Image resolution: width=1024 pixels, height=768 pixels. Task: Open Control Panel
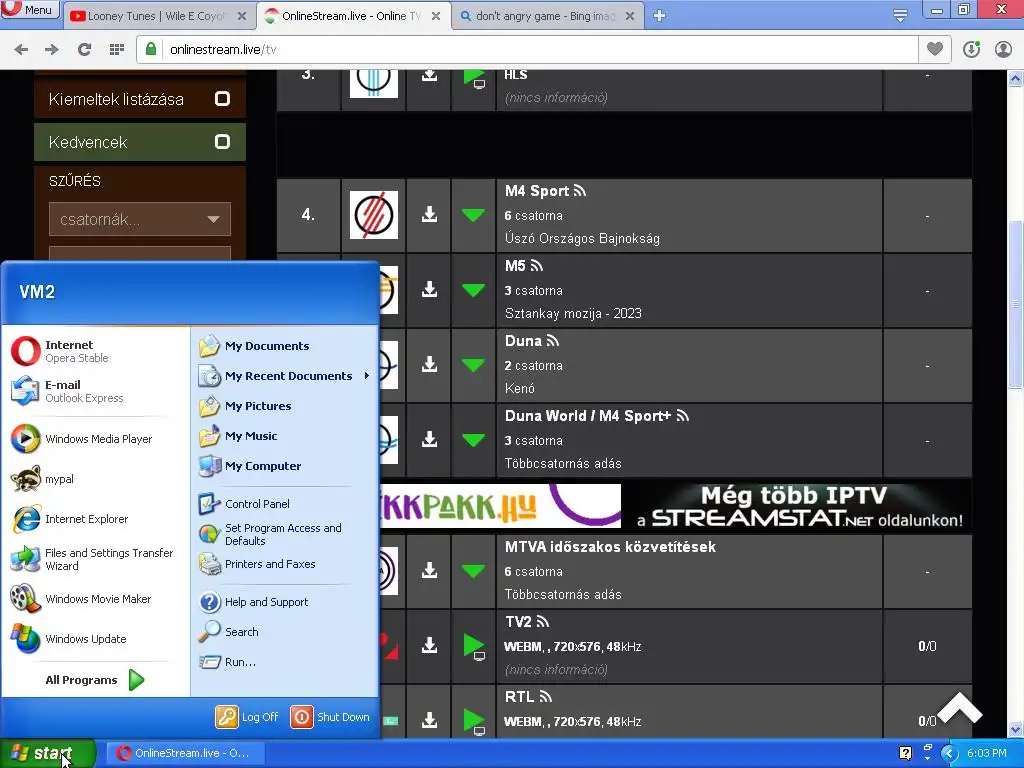click(x=244, y=504)
